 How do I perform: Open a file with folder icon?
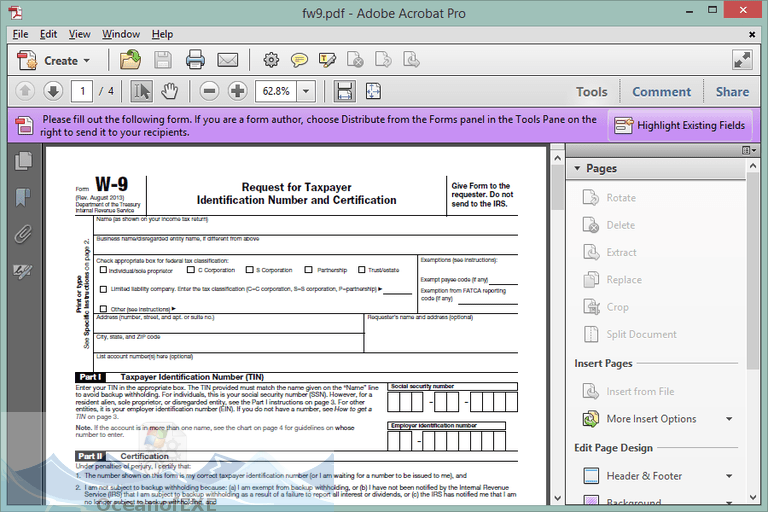(x=130, y=60)
